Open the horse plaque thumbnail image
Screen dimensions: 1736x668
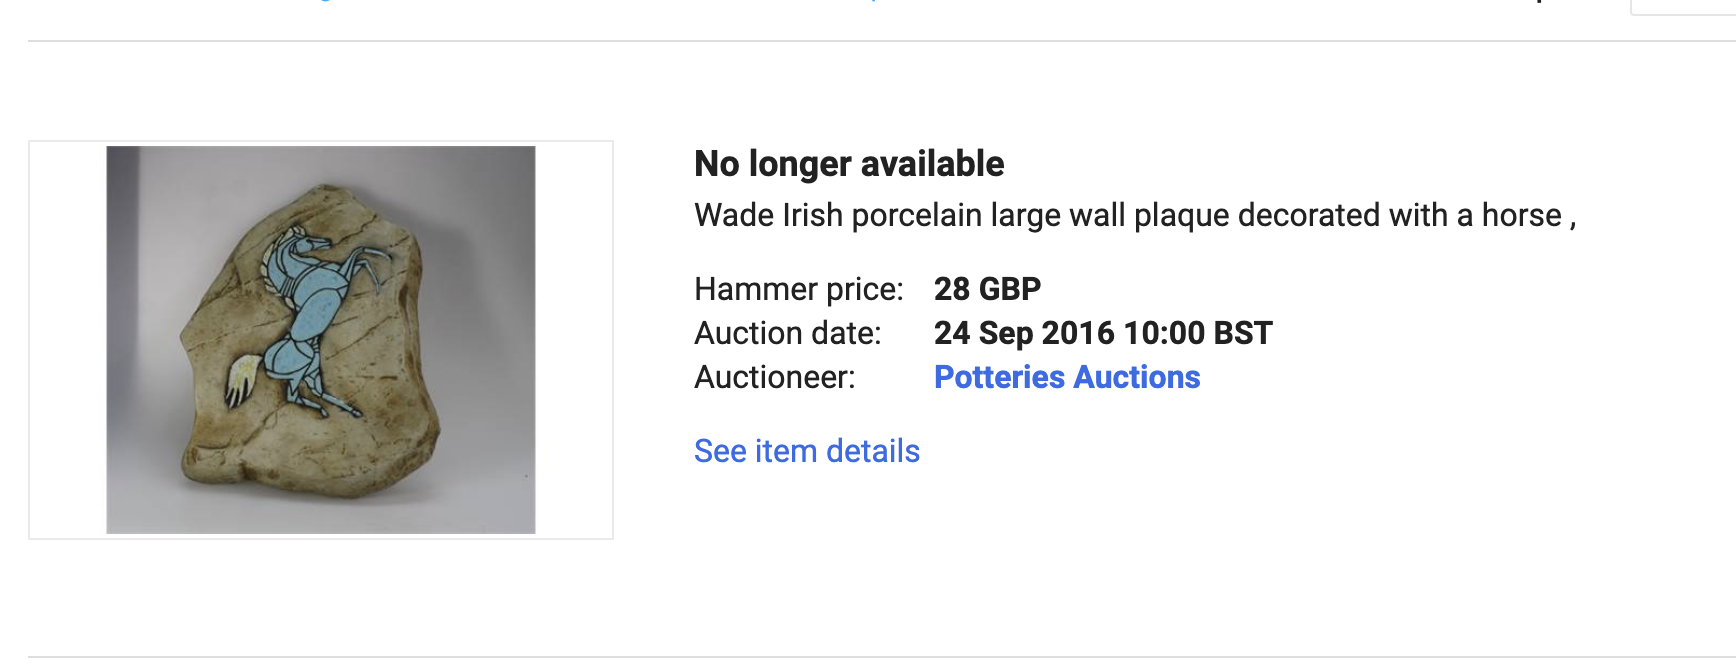pyautogui.click(x=320, y=340)
